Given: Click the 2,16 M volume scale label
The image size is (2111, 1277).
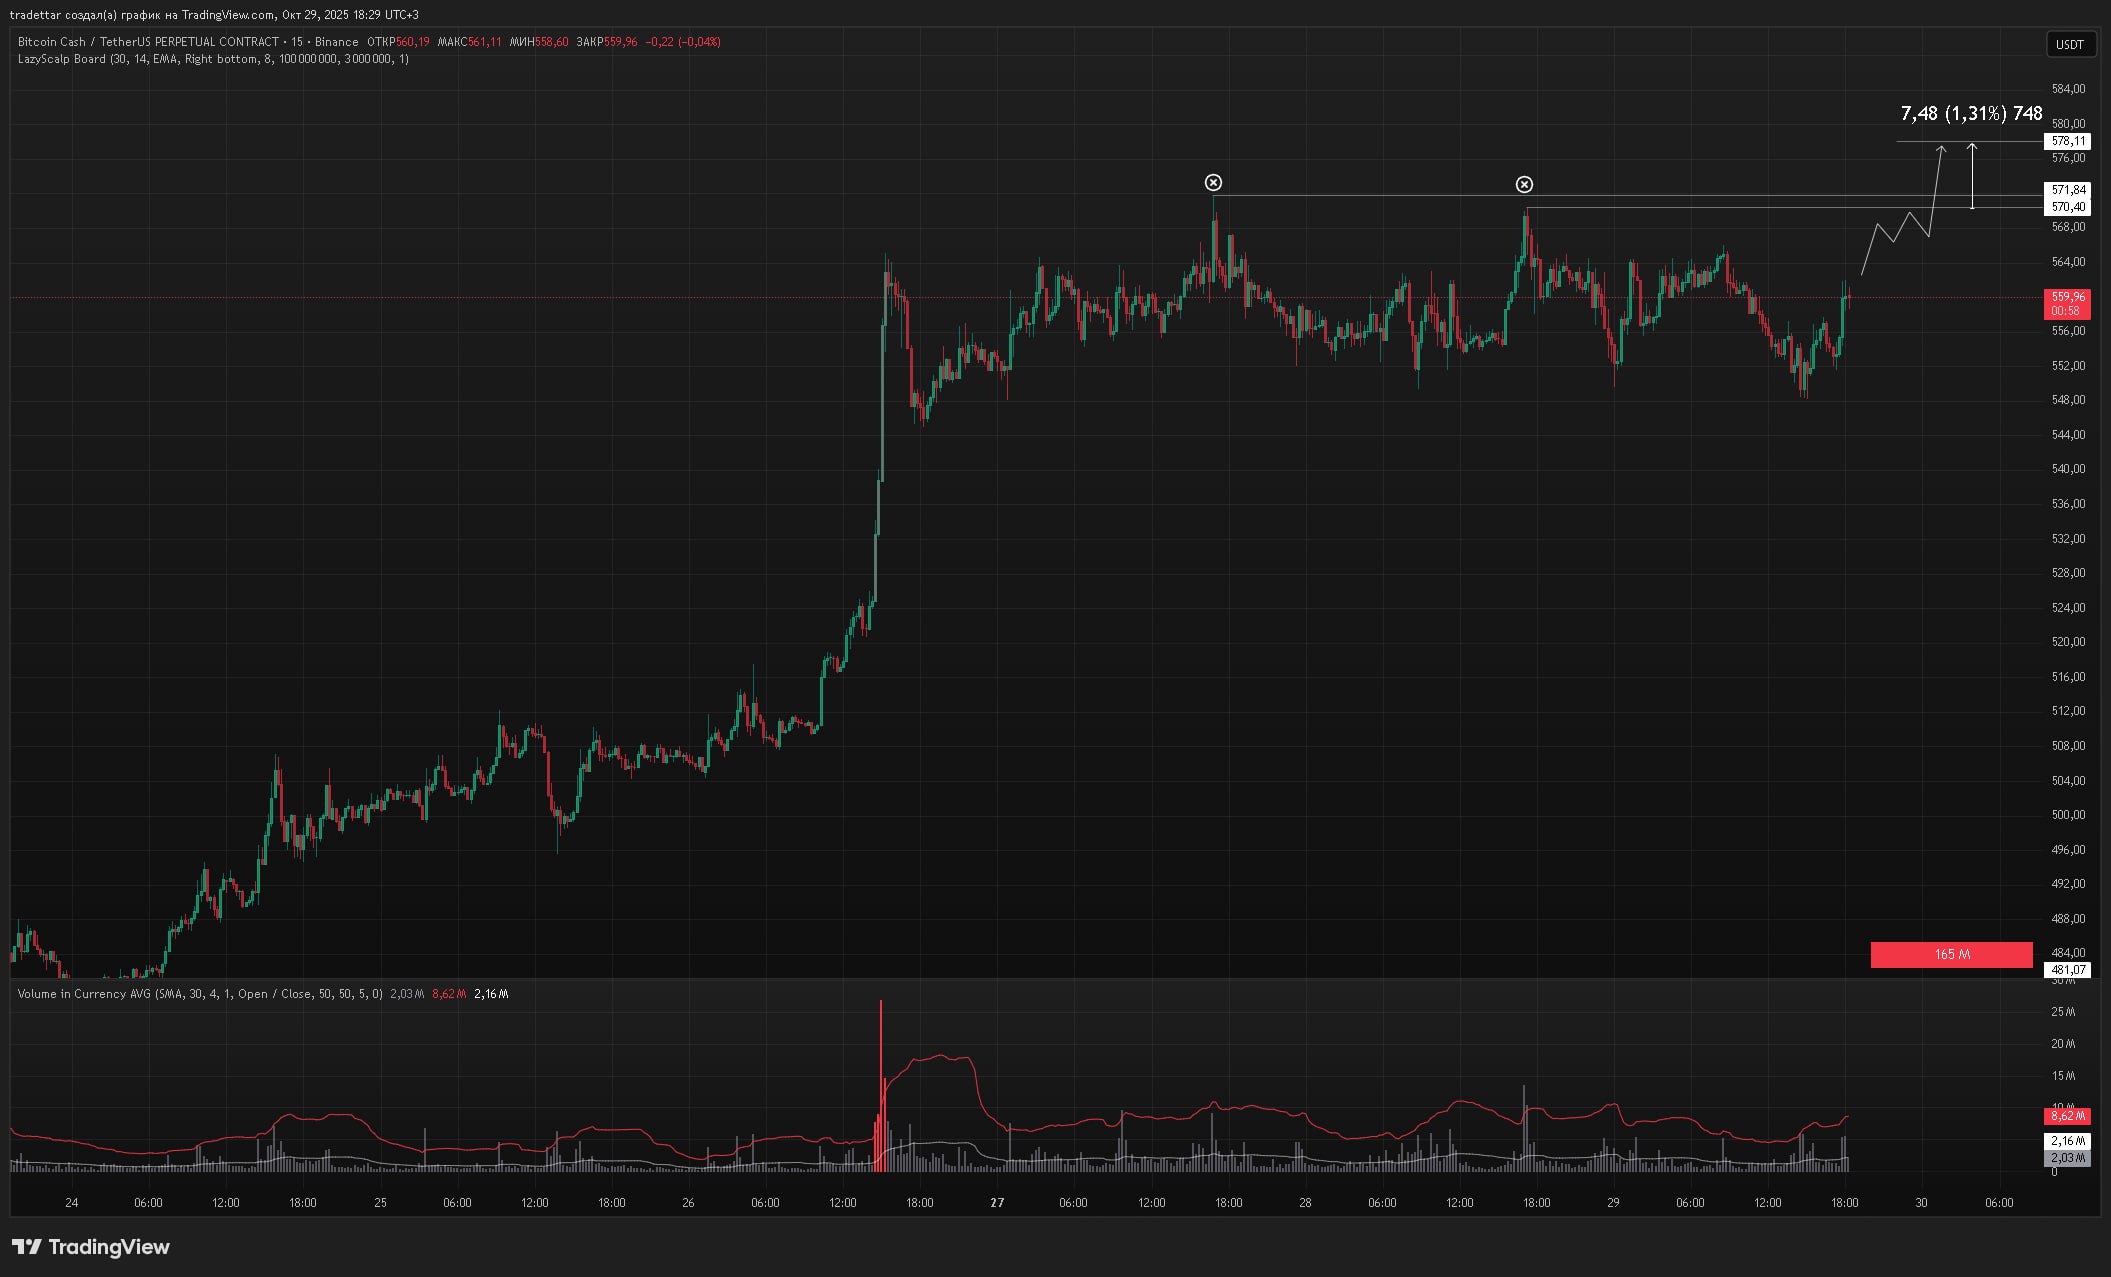Looking at the screenshot, I should click(2068, 1141).
